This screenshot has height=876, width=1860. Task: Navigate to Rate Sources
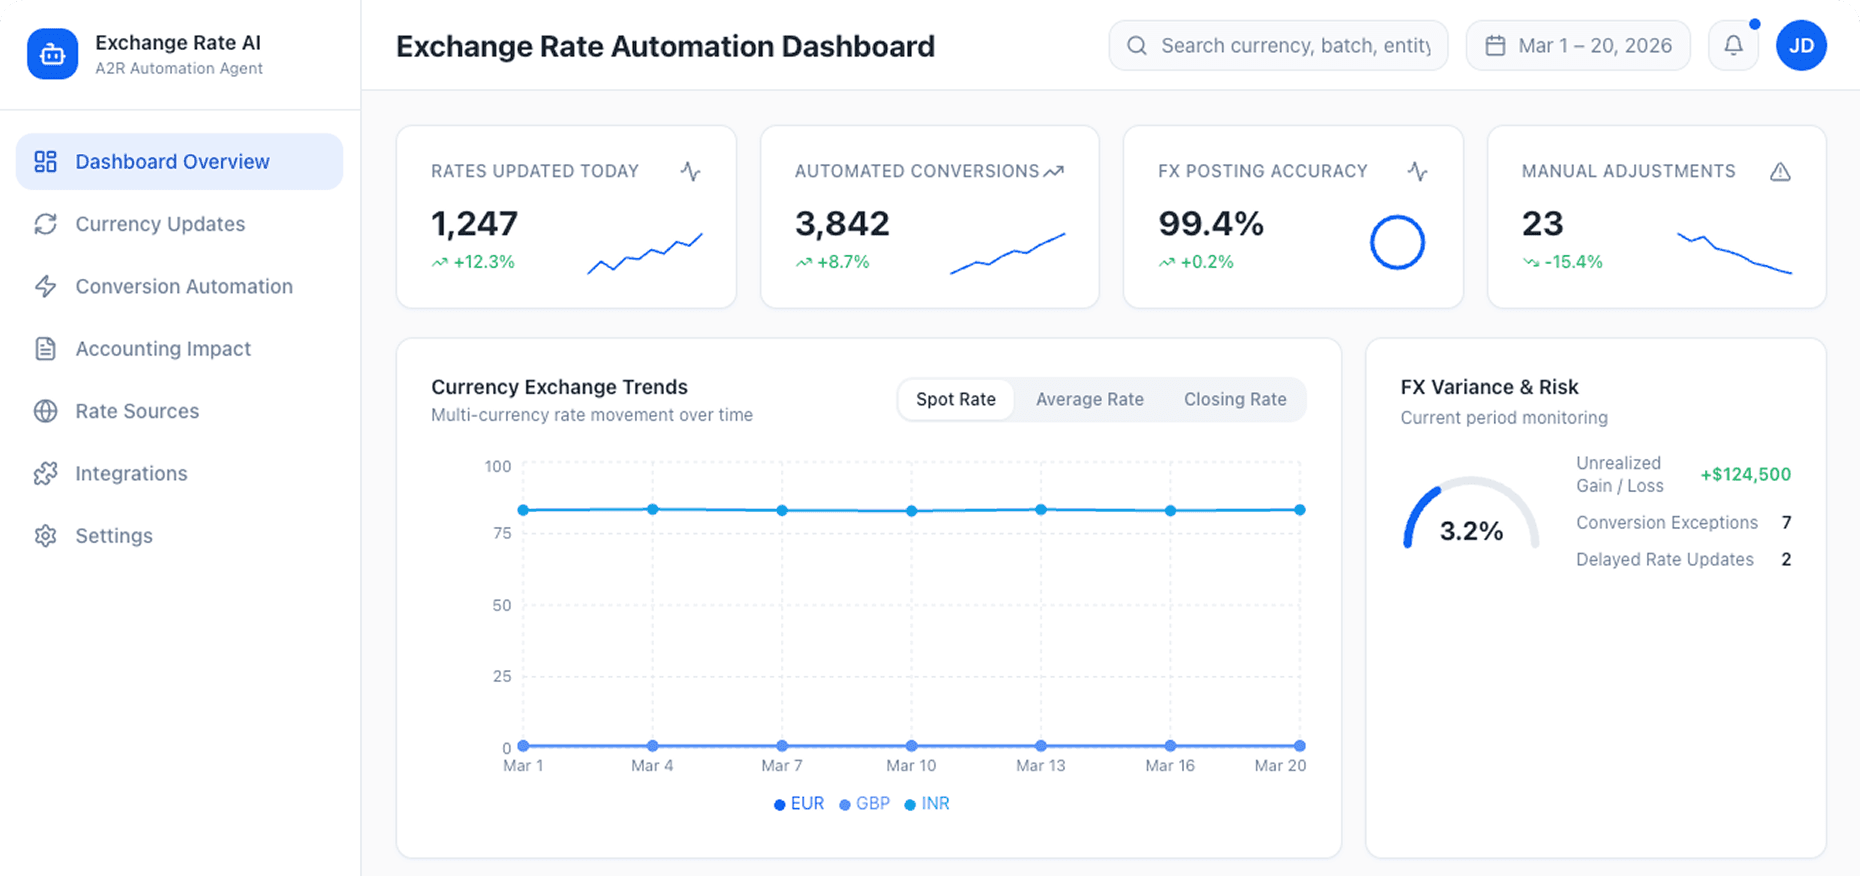(x=137, y=411)
